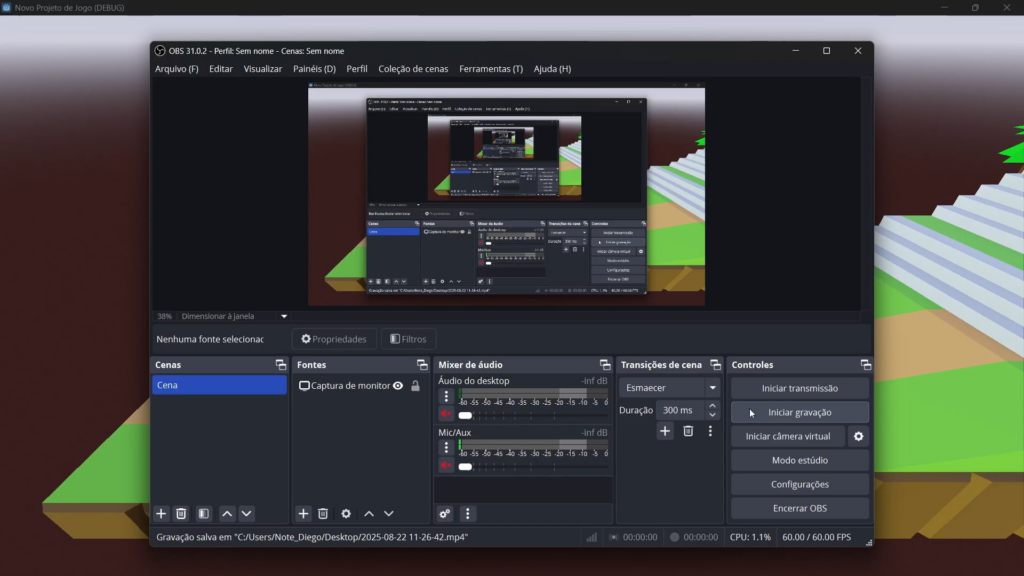Move scene up in Cenas panel
Image resolution: width=1024 pixels, height=576 pixels.
click(x=227, y=514)
